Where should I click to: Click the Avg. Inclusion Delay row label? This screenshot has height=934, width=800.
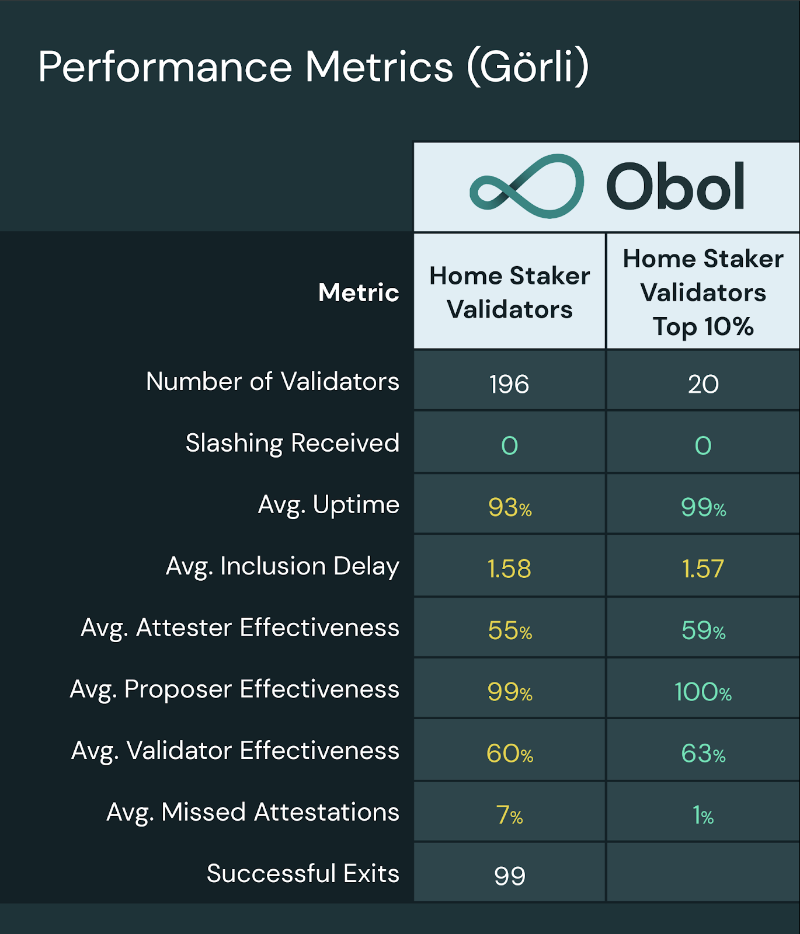coord(282,566)
